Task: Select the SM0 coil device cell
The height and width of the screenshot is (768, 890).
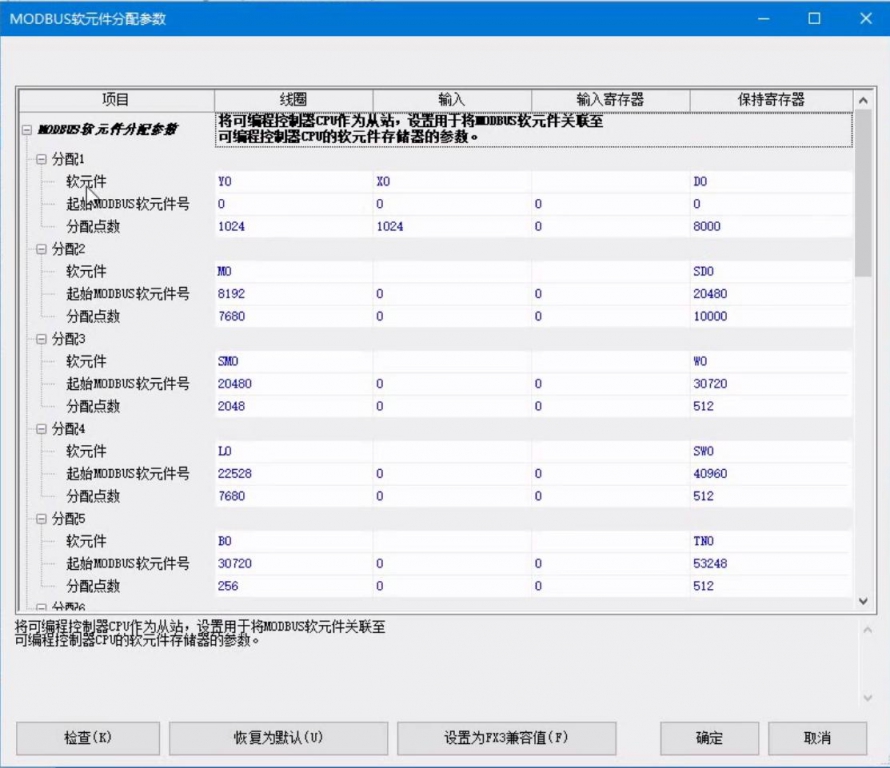Action: (293, 361)
